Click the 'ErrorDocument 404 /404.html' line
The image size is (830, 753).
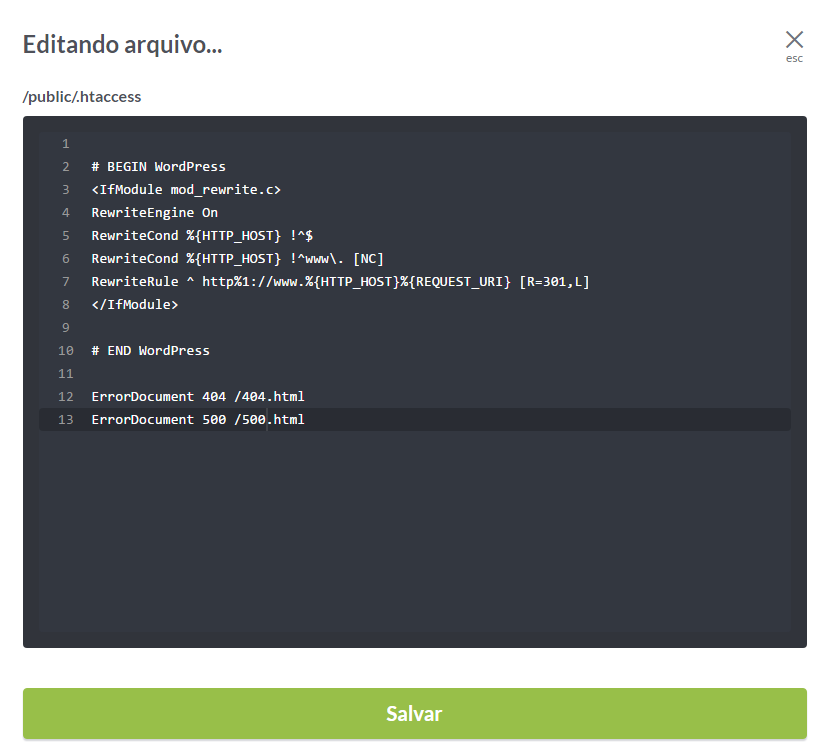pyautogui.click(x=197, y=397)
